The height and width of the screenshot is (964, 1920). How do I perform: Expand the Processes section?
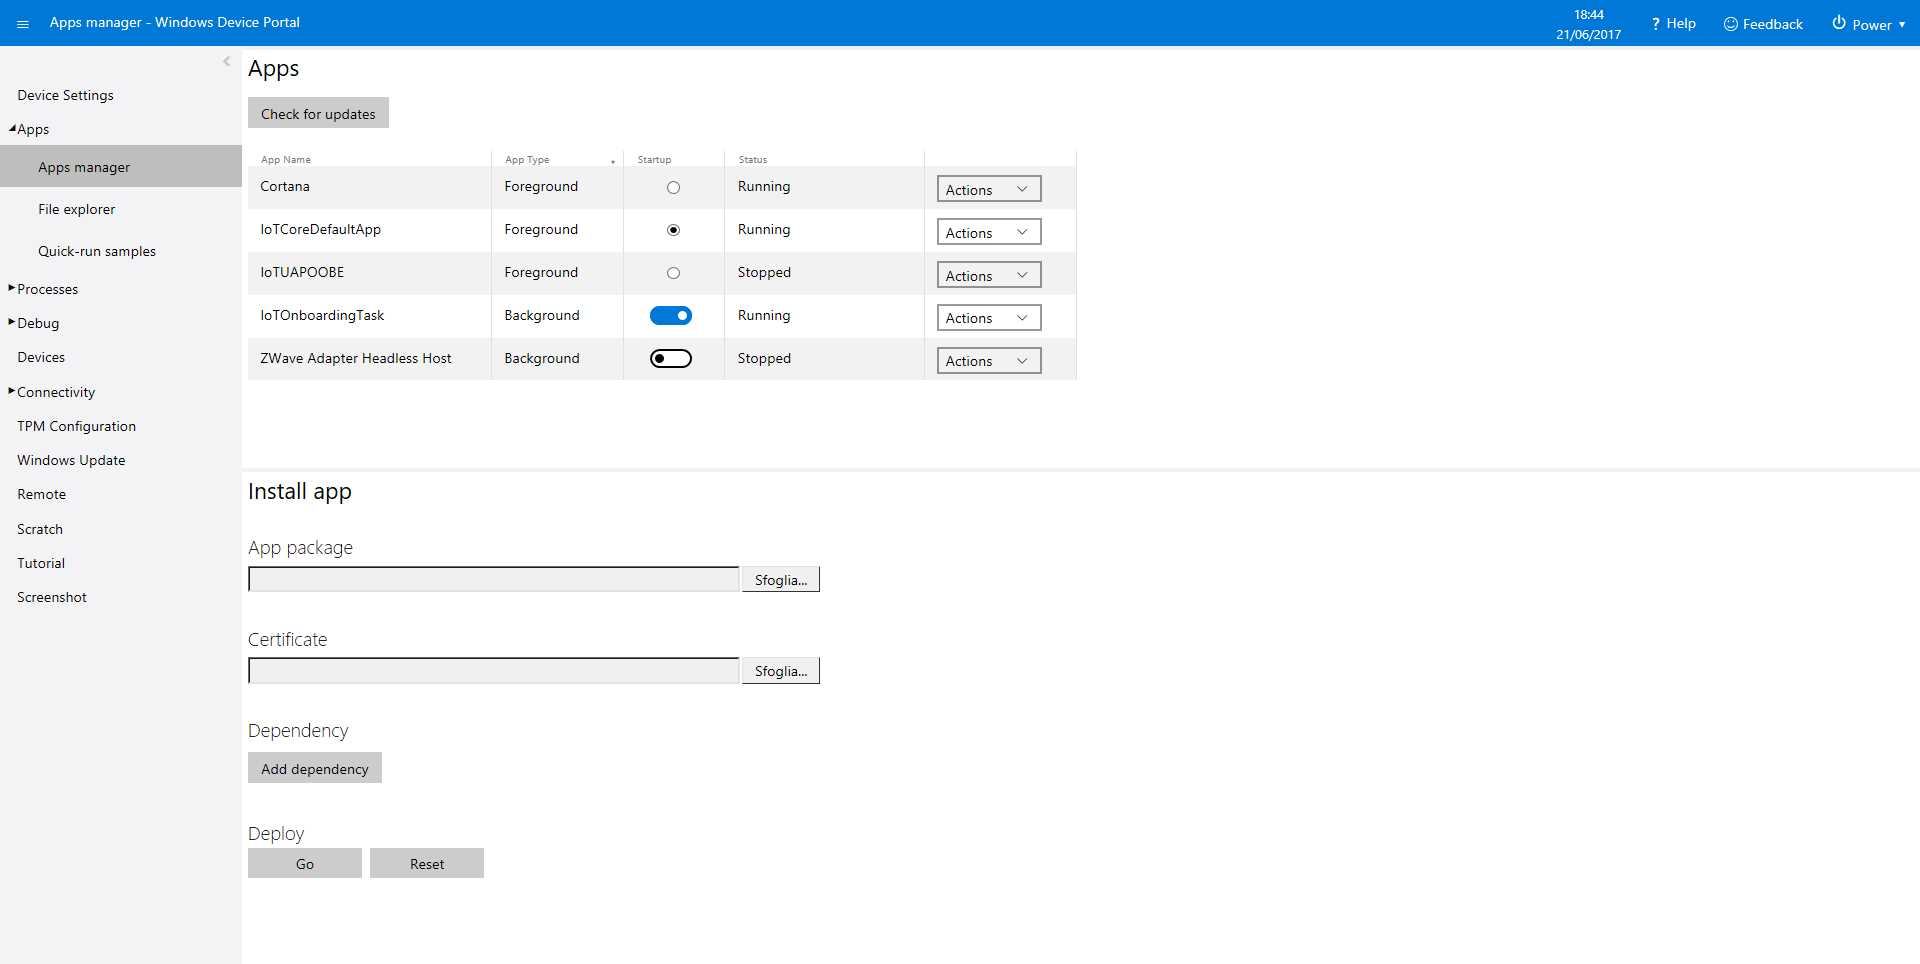11,288
